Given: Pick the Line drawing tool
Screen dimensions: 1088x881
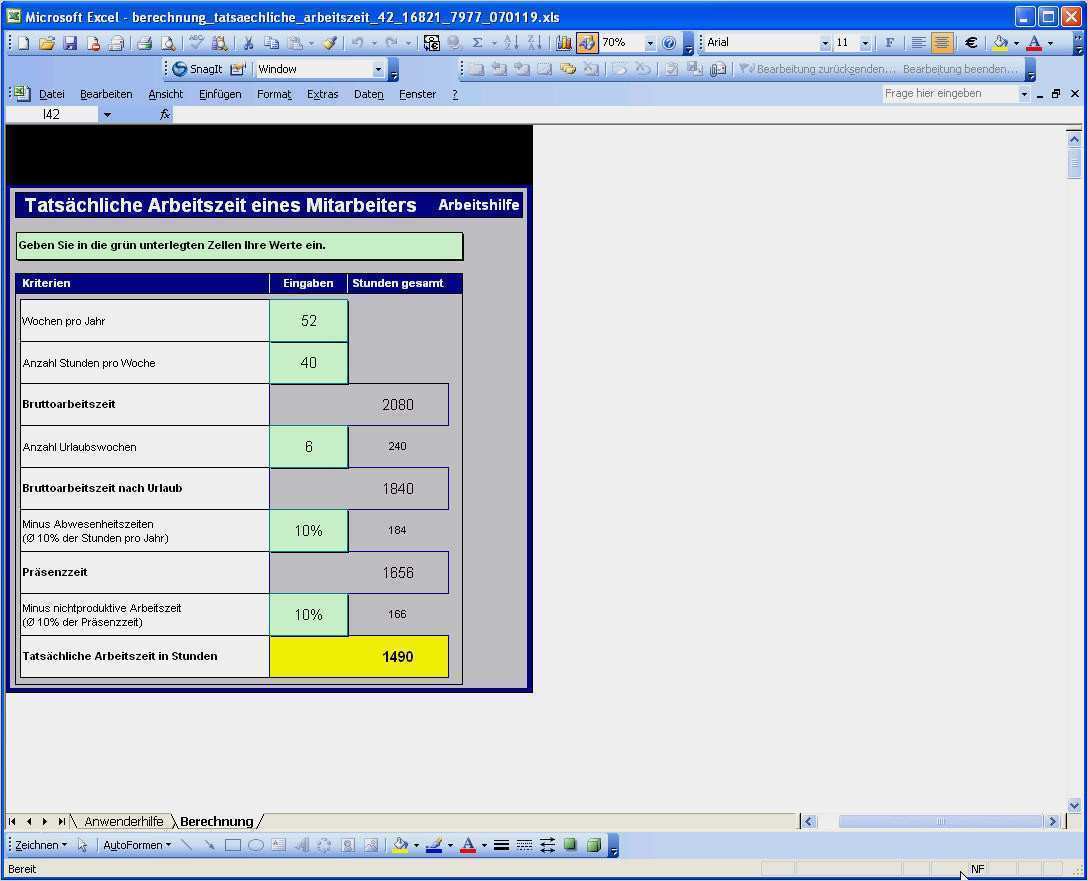Looking at the screenshot, I should (186, 845).
